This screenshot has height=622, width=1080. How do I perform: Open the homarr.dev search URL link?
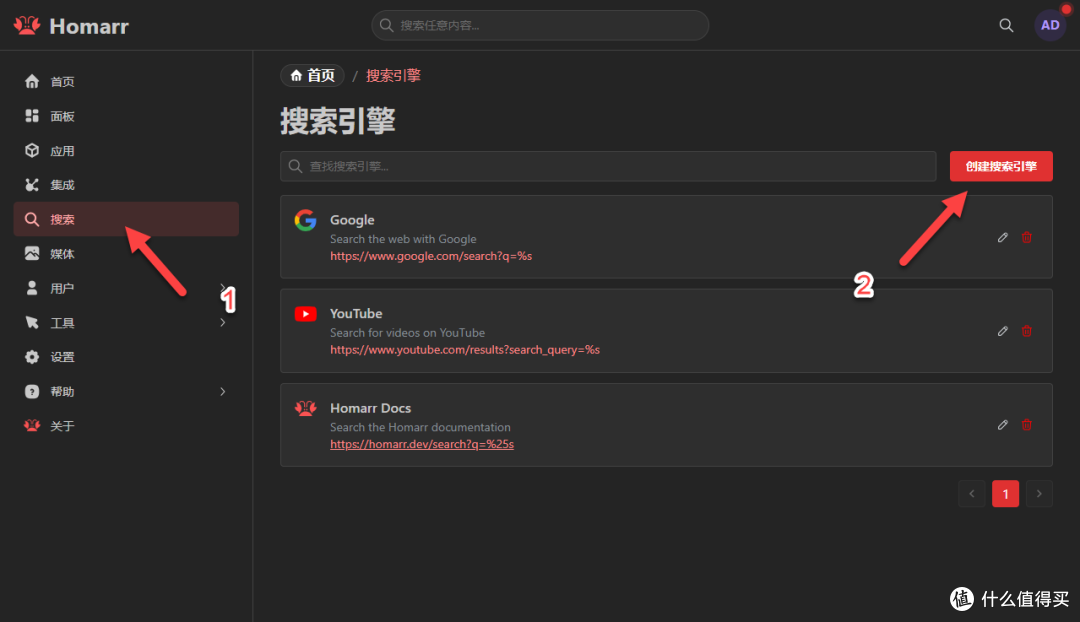tap(422, 444)
